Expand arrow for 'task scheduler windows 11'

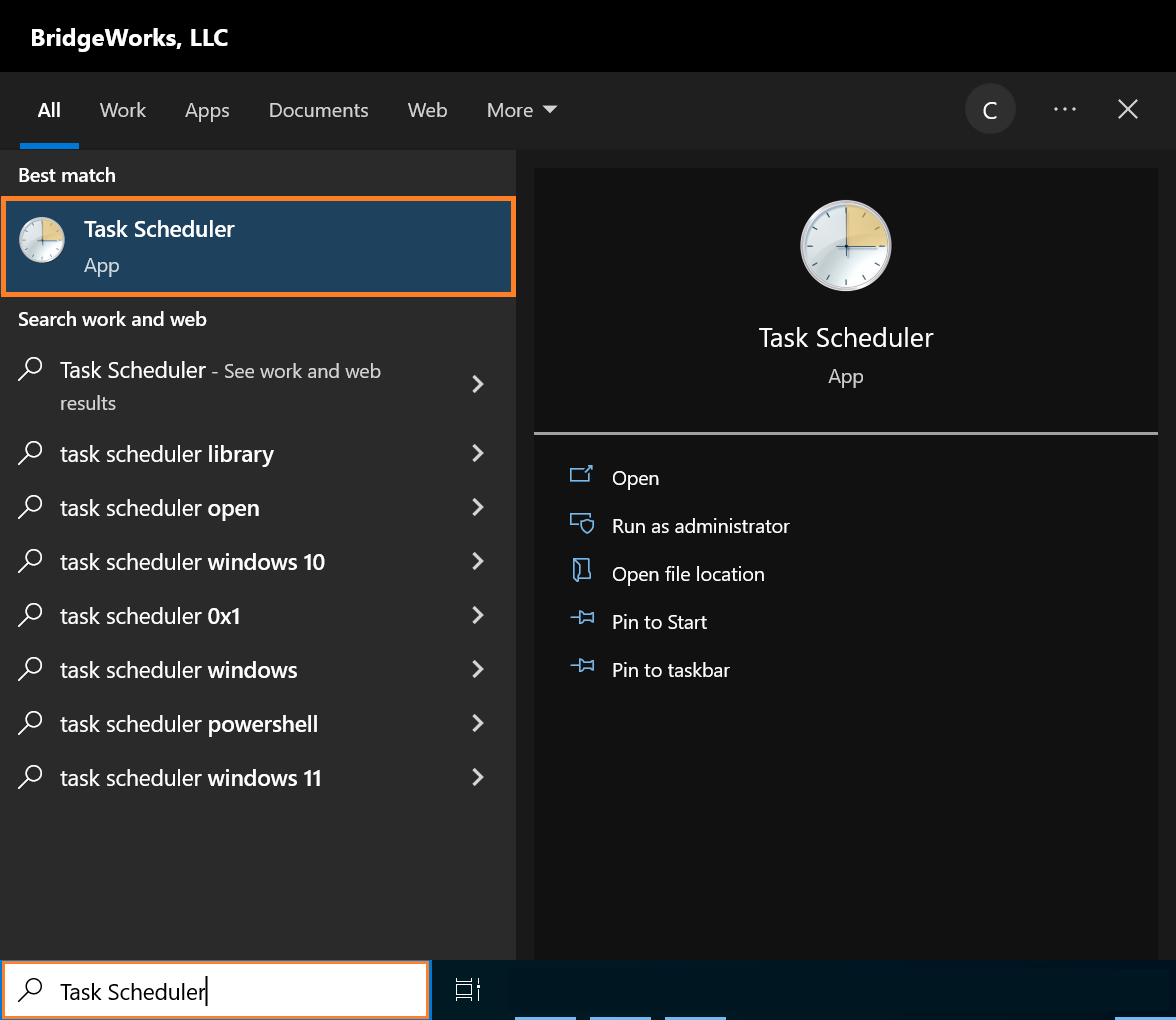pos(478,777)
